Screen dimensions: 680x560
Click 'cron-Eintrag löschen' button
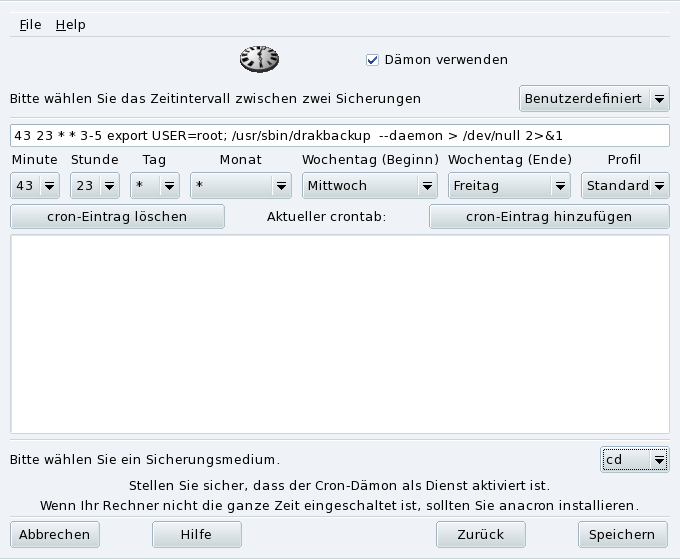coord(117,216)
